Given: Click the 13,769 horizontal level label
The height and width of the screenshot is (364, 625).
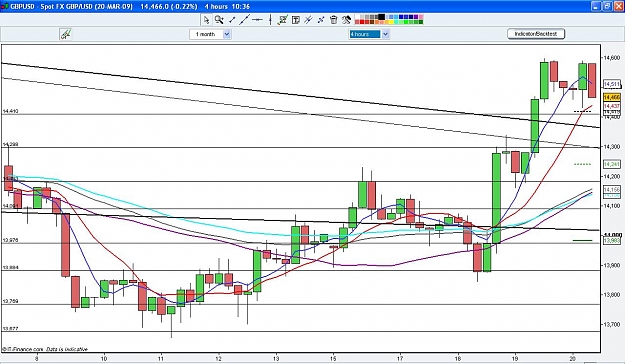Looking at the screenshot, I should 10,301.
